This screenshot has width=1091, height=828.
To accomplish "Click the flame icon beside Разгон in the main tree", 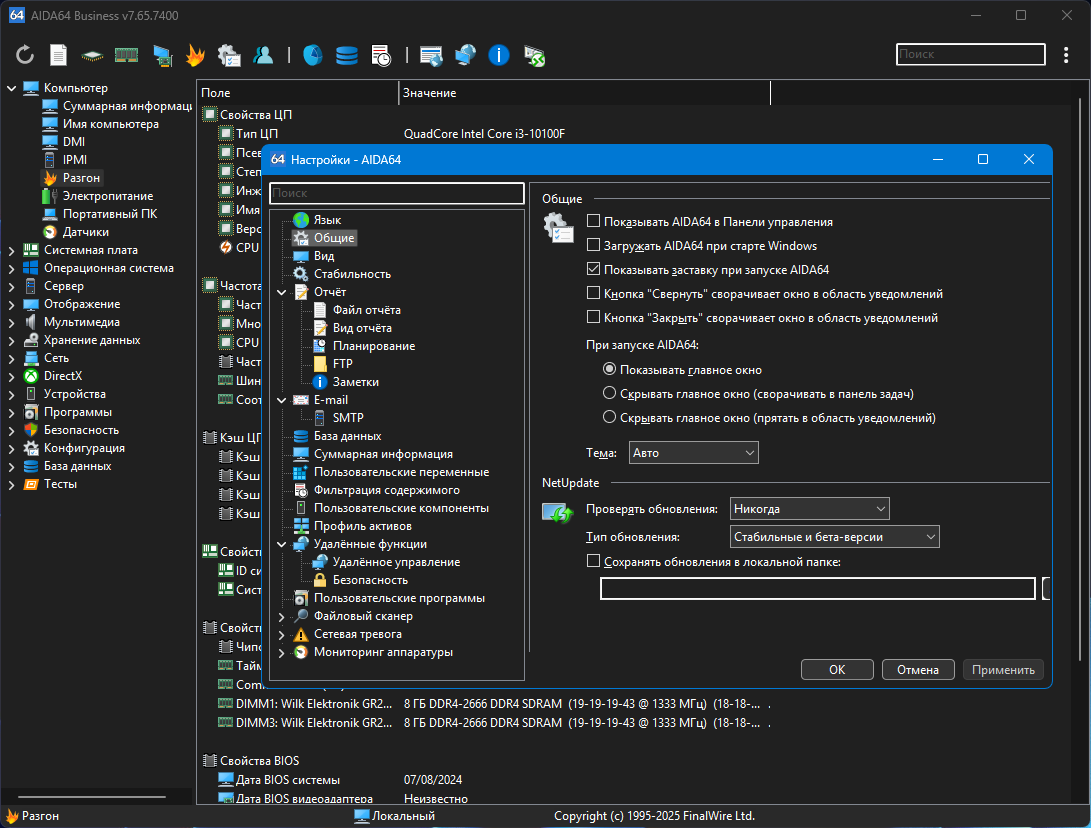I will point(50,178).
